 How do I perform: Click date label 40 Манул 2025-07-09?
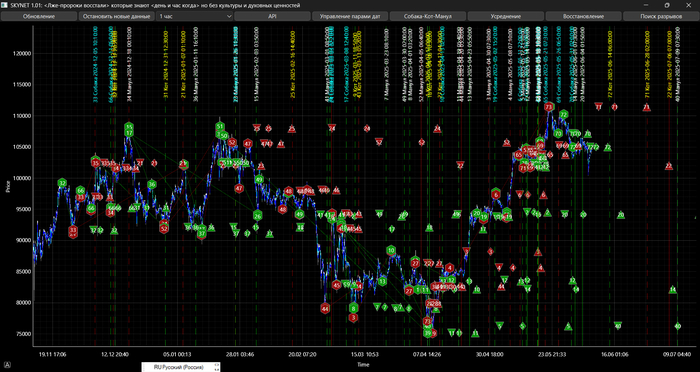pos(678,64)
